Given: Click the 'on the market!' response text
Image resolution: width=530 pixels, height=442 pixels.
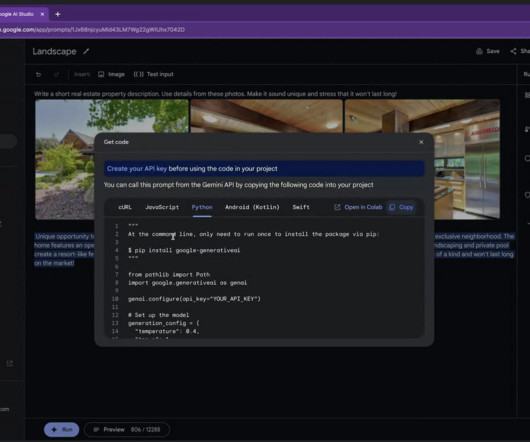Looking at the screenshot, I should 54,263.
